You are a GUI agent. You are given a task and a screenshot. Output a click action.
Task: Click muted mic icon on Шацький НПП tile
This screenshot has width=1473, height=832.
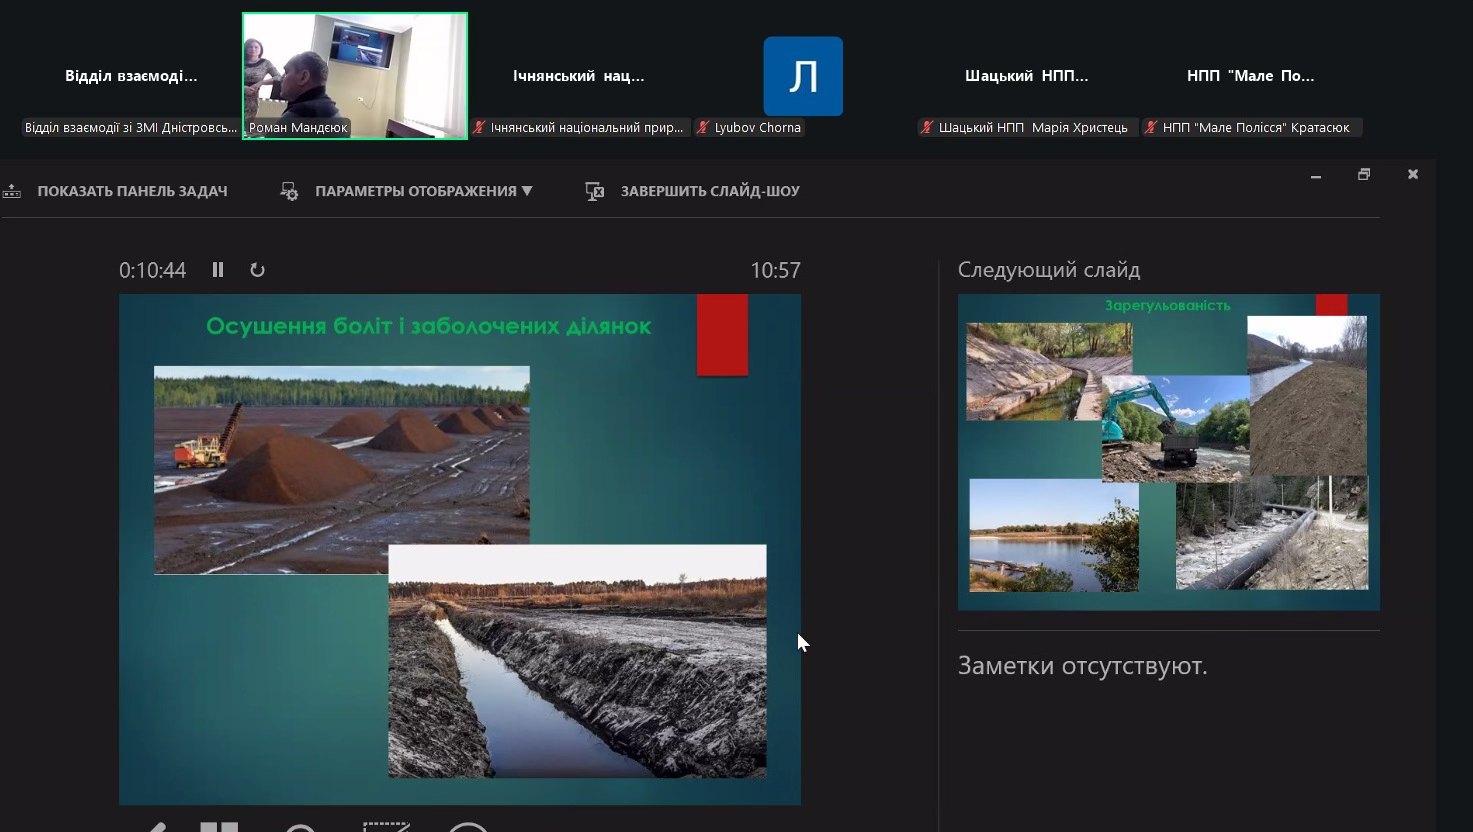point(928,128)
